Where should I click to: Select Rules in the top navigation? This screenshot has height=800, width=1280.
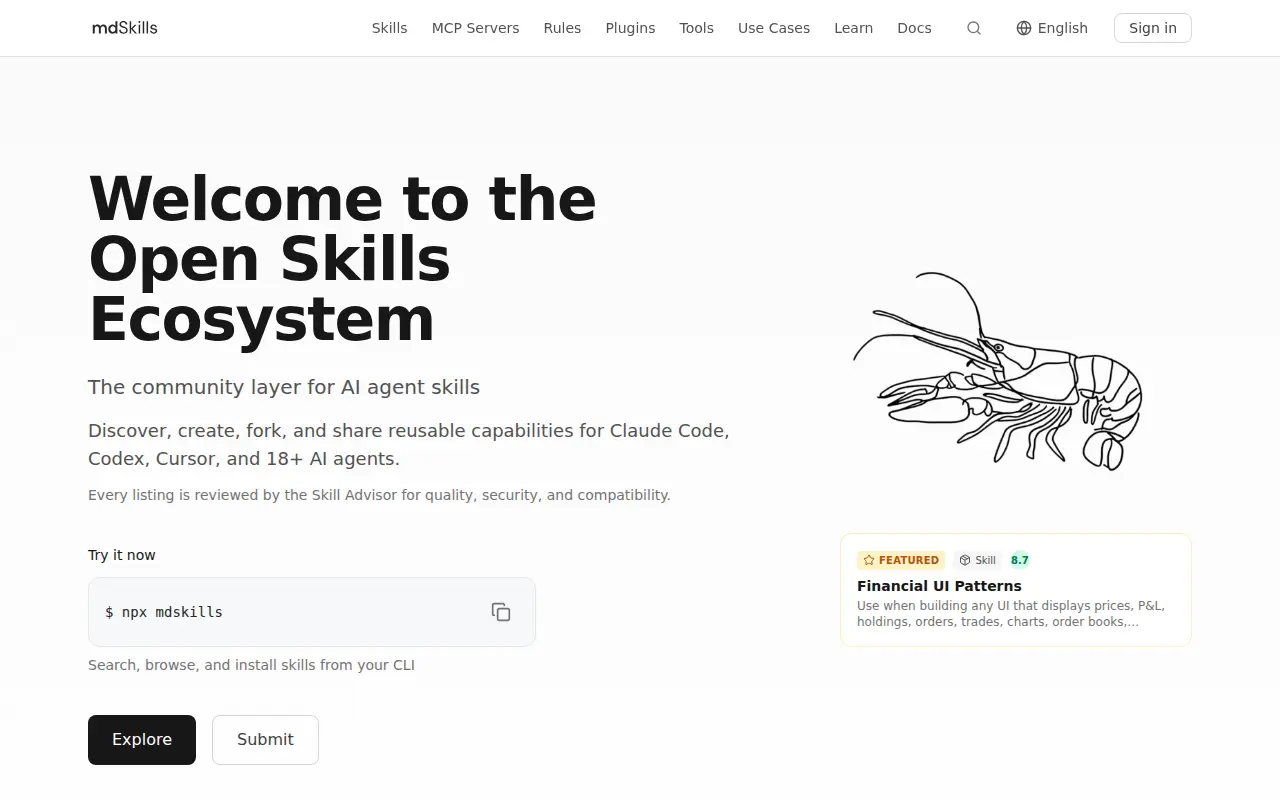(562, 28)
